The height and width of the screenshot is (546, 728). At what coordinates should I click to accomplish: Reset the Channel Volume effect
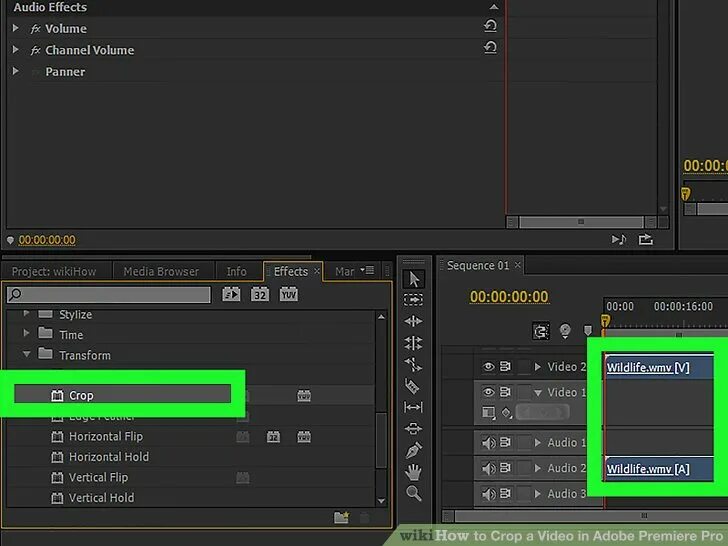(x=490, y=47)
